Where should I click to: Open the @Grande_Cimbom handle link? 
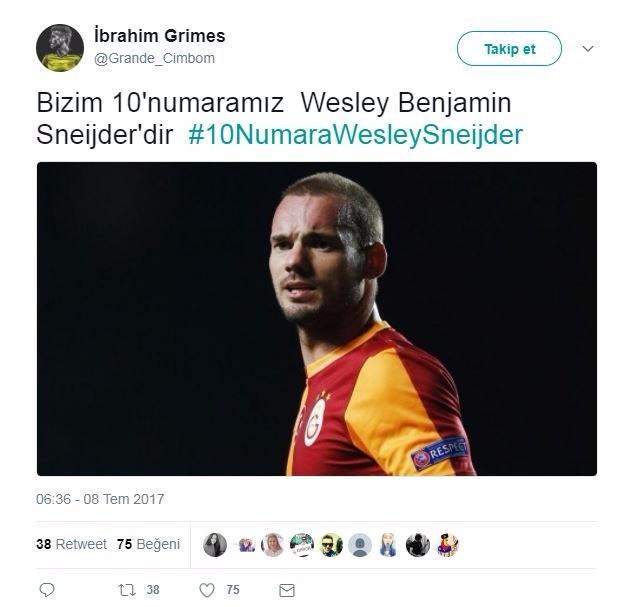[x=154, y=58]
